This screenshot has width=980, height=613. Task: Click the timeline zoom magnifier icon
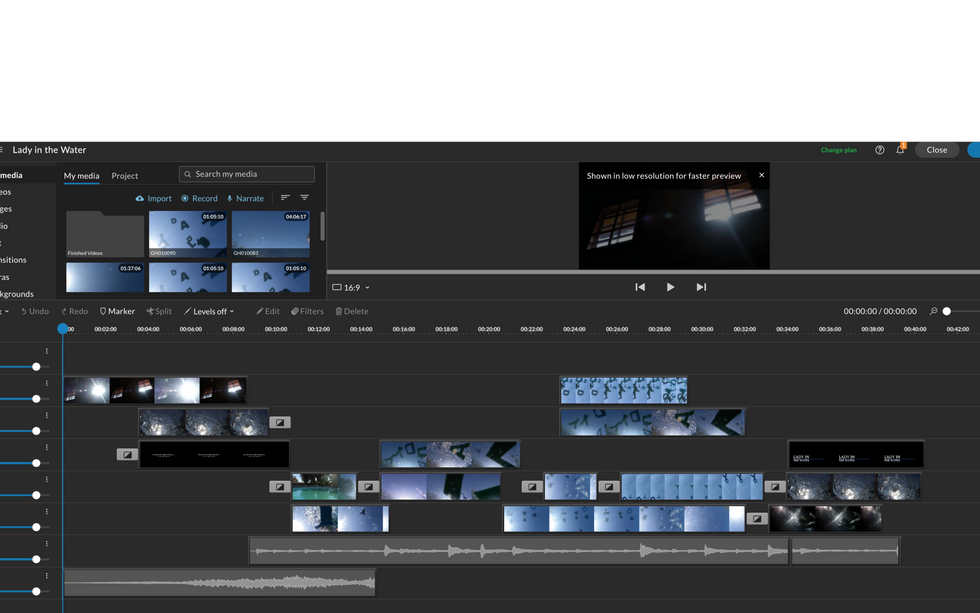[x=934, y=311]
